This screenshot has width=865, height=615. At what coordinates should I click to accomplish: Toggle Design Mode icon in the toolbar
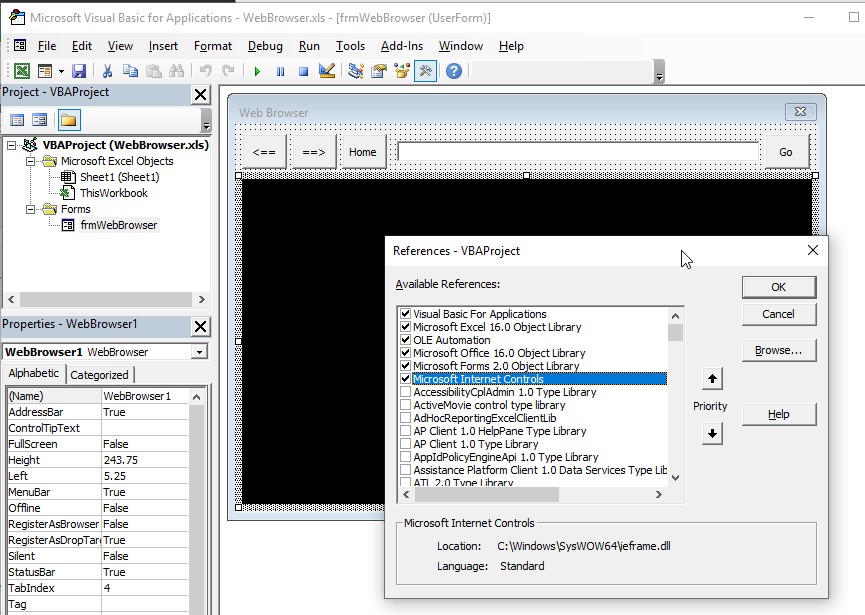[326, 71]
